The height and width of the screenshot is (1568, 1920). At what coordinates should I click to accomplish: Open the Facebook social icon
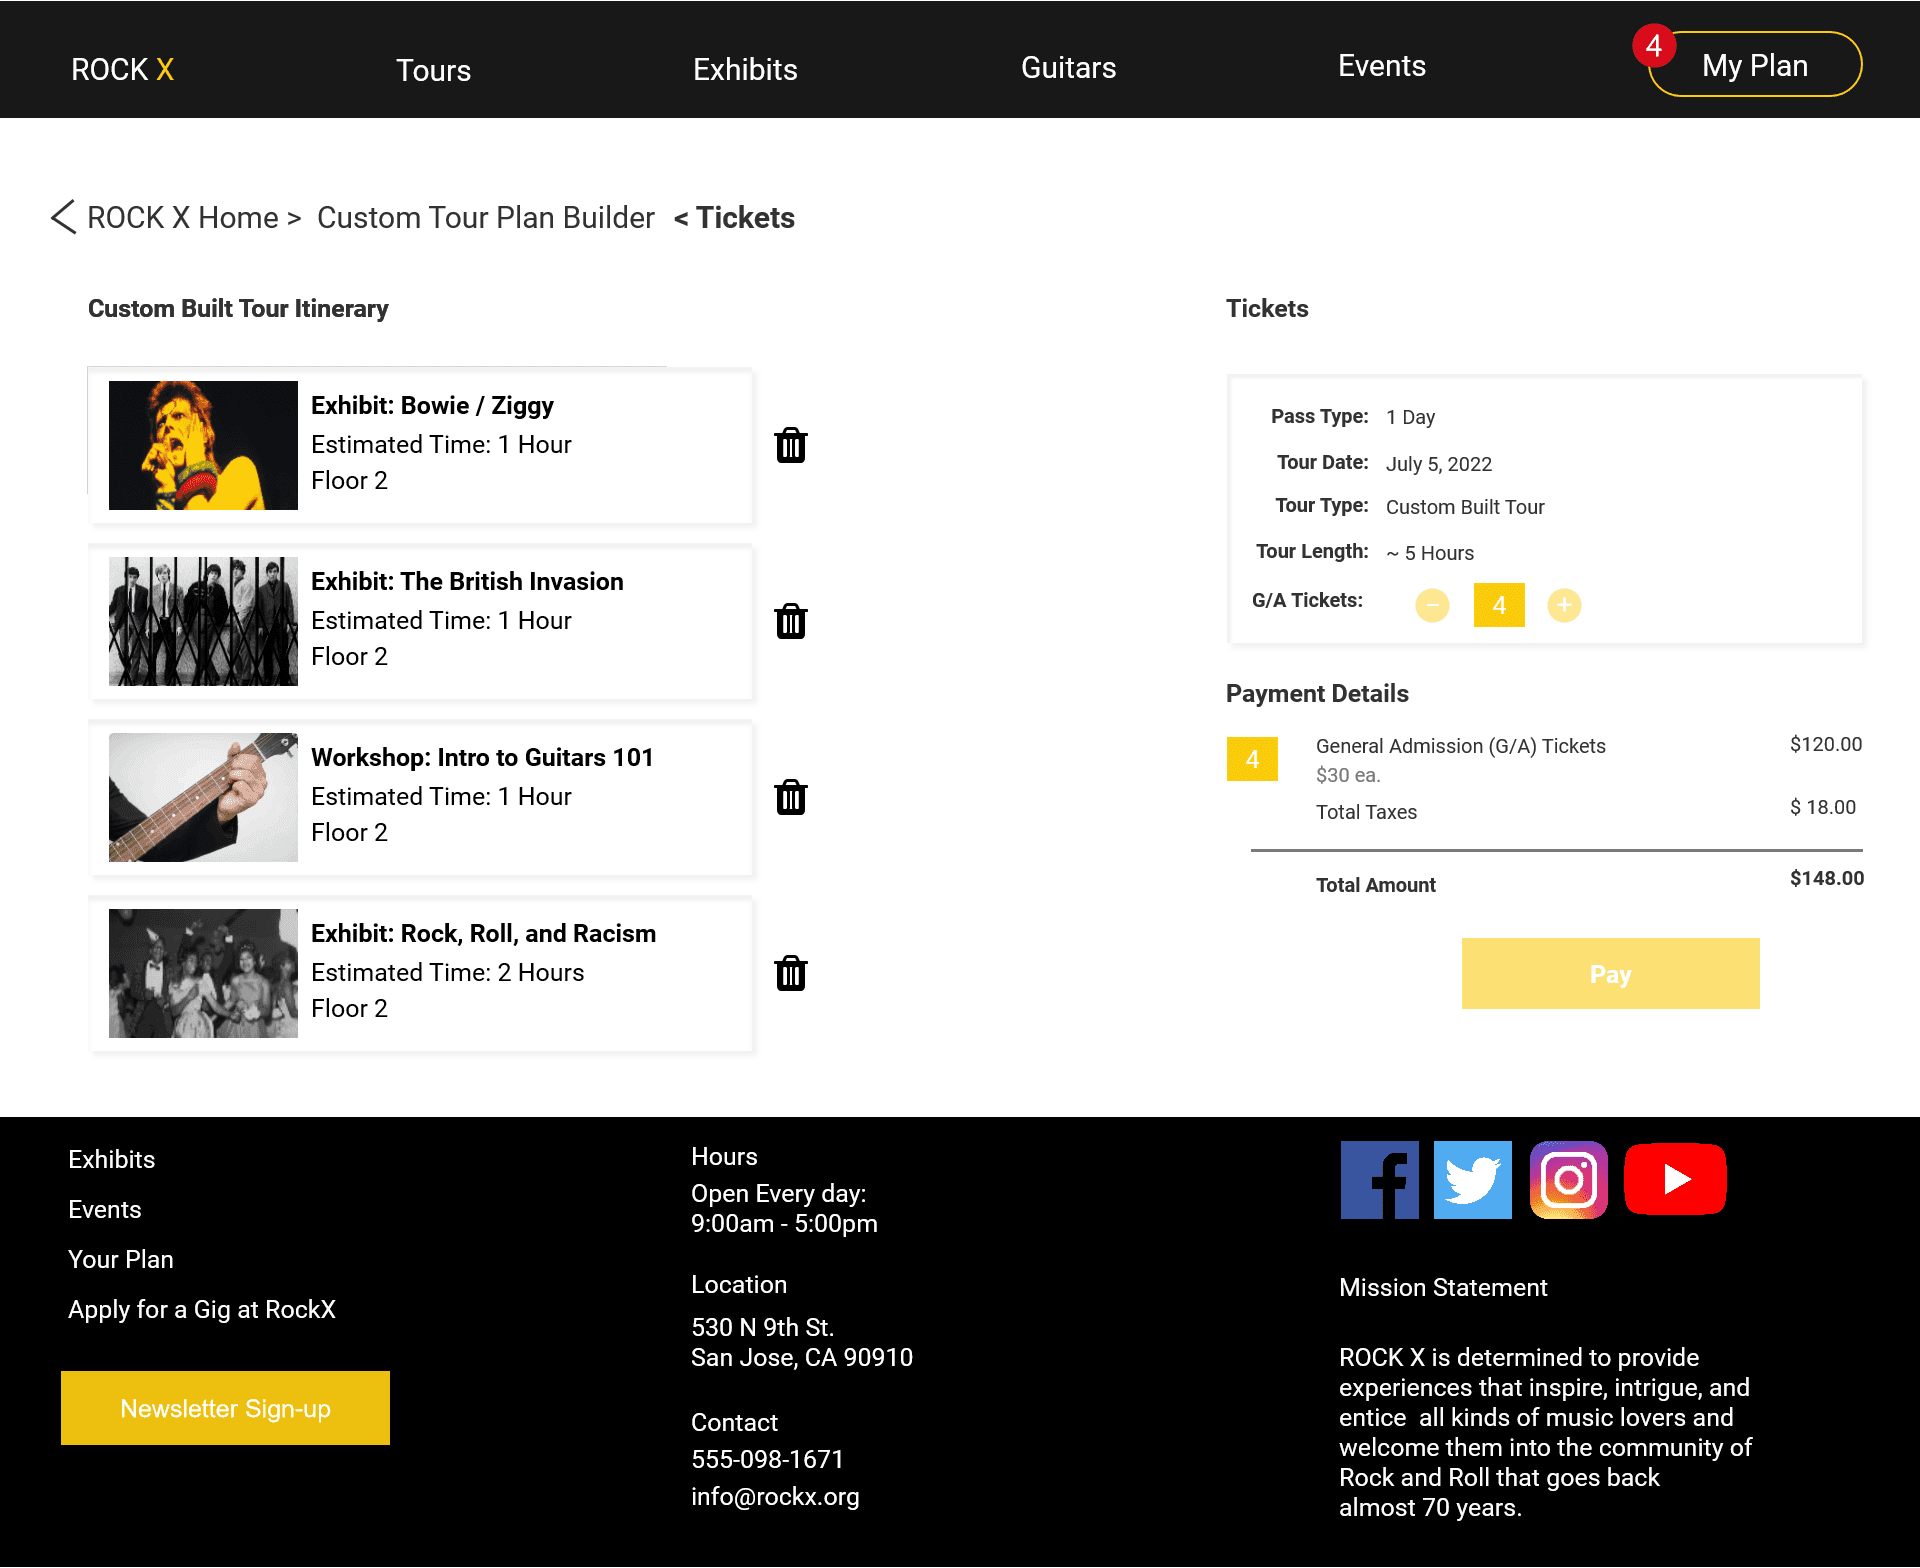tap(1379, 1180)
